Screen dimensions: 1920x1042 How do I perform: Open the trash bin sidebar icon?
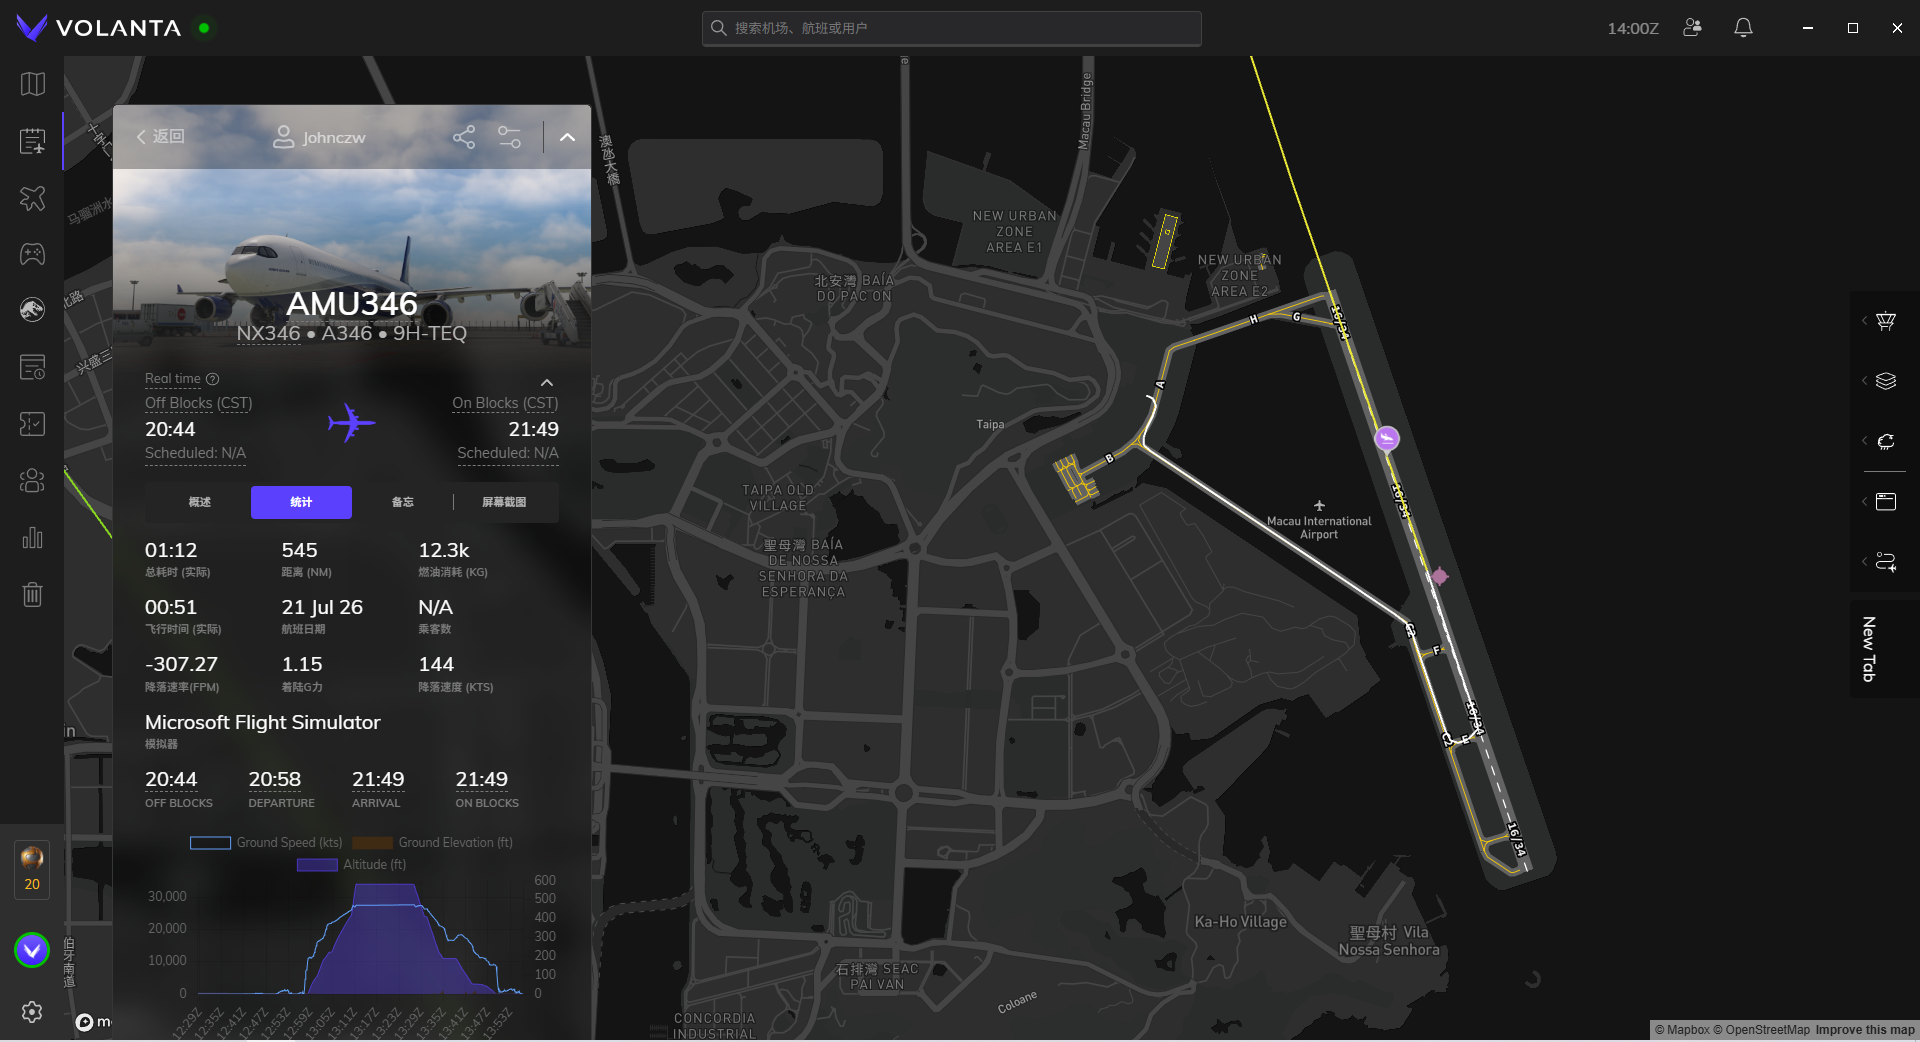click(32, 595)
